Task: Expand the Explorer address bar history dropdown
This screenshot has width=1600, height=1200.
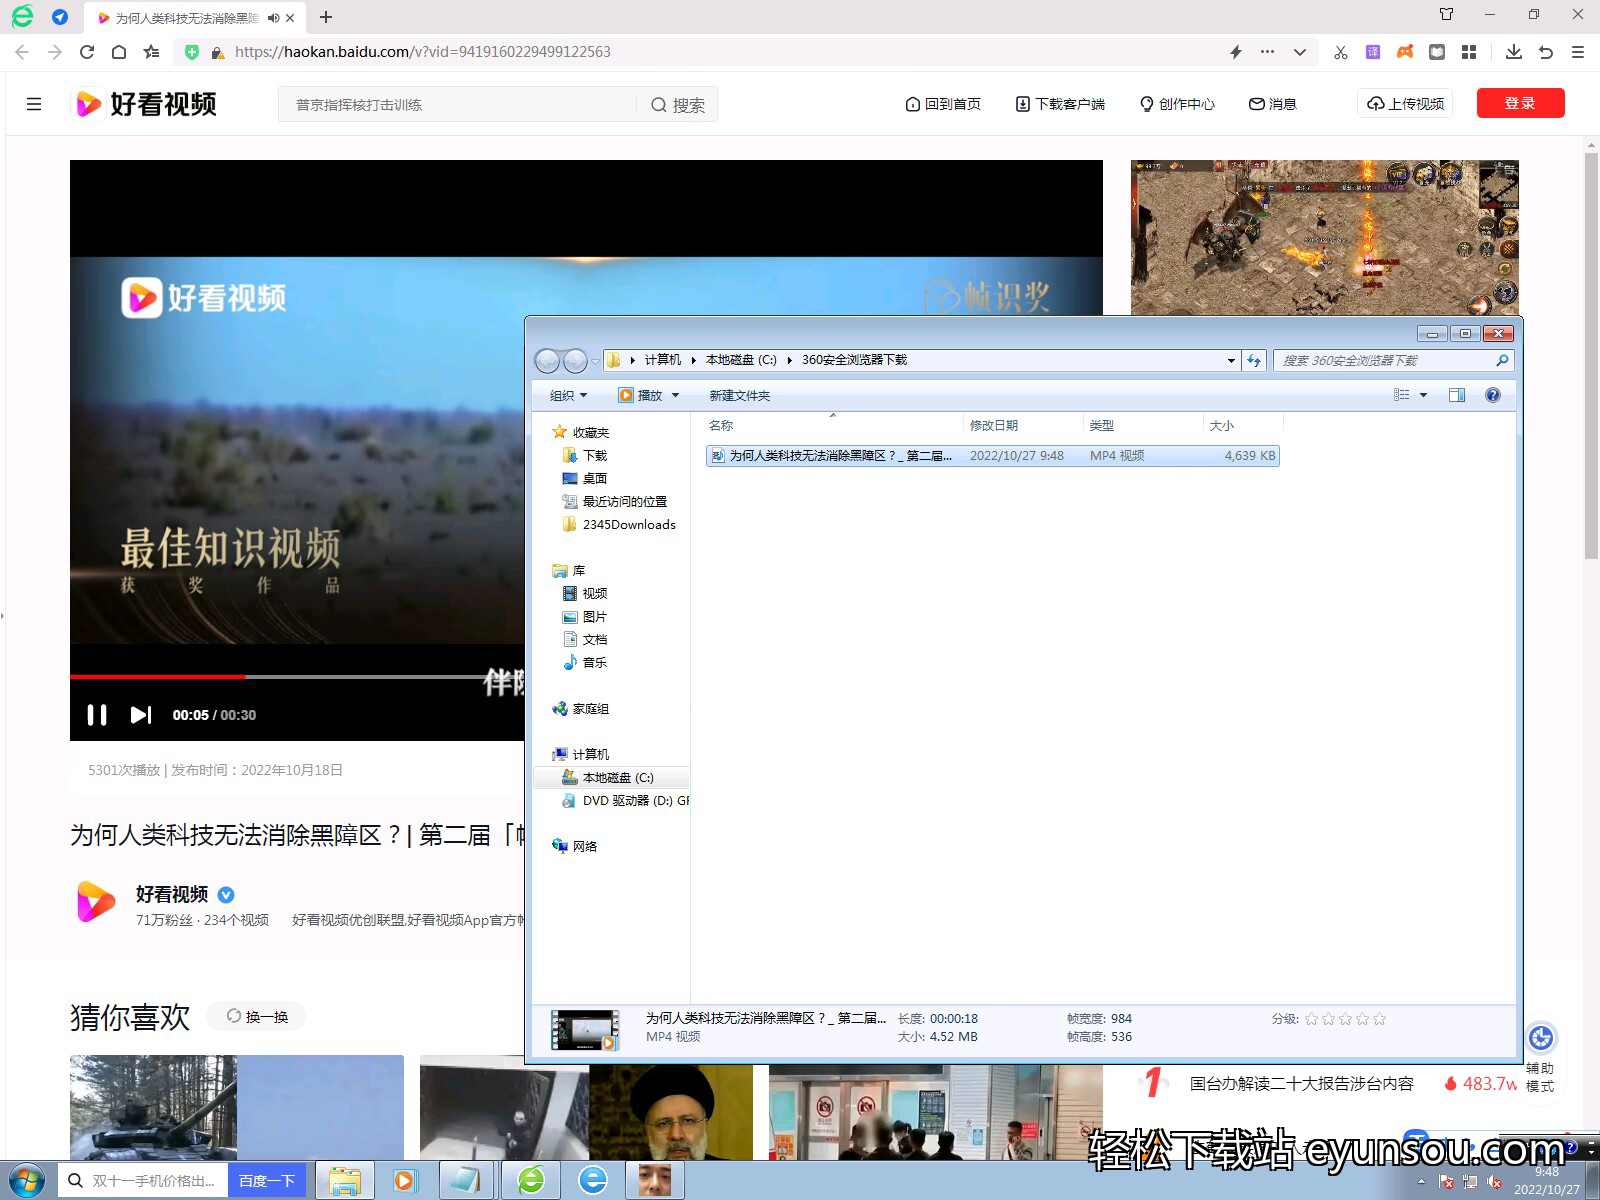Action: [1231, 361]
